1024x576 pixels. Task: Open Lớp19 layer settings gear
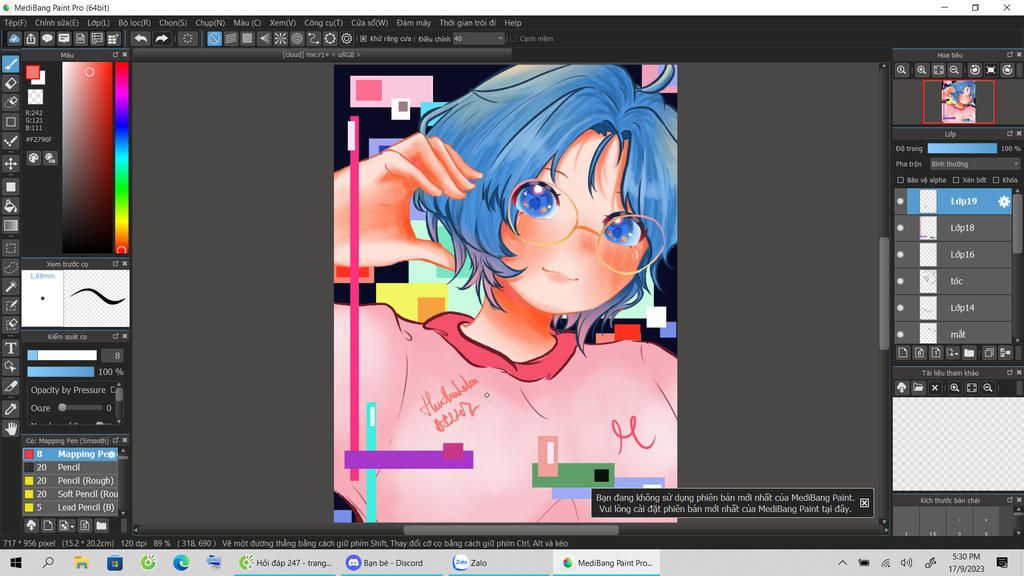click(x=1004, y=202)
